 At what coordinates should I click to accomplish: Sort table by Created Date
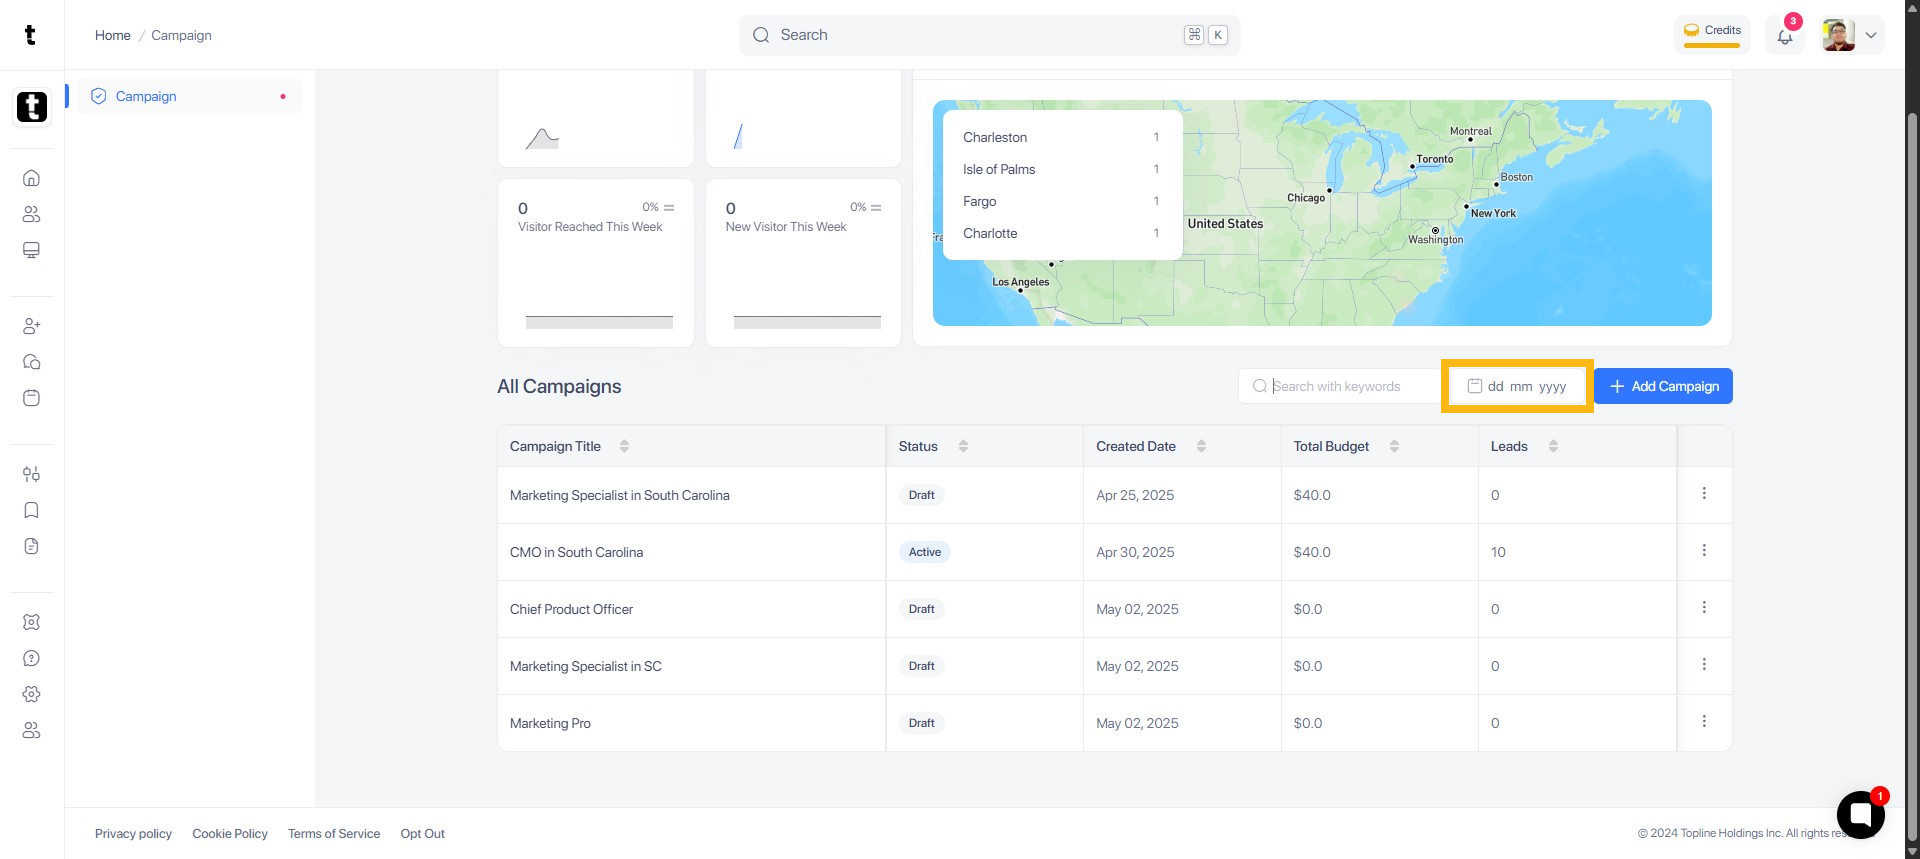click(1201, 446)
